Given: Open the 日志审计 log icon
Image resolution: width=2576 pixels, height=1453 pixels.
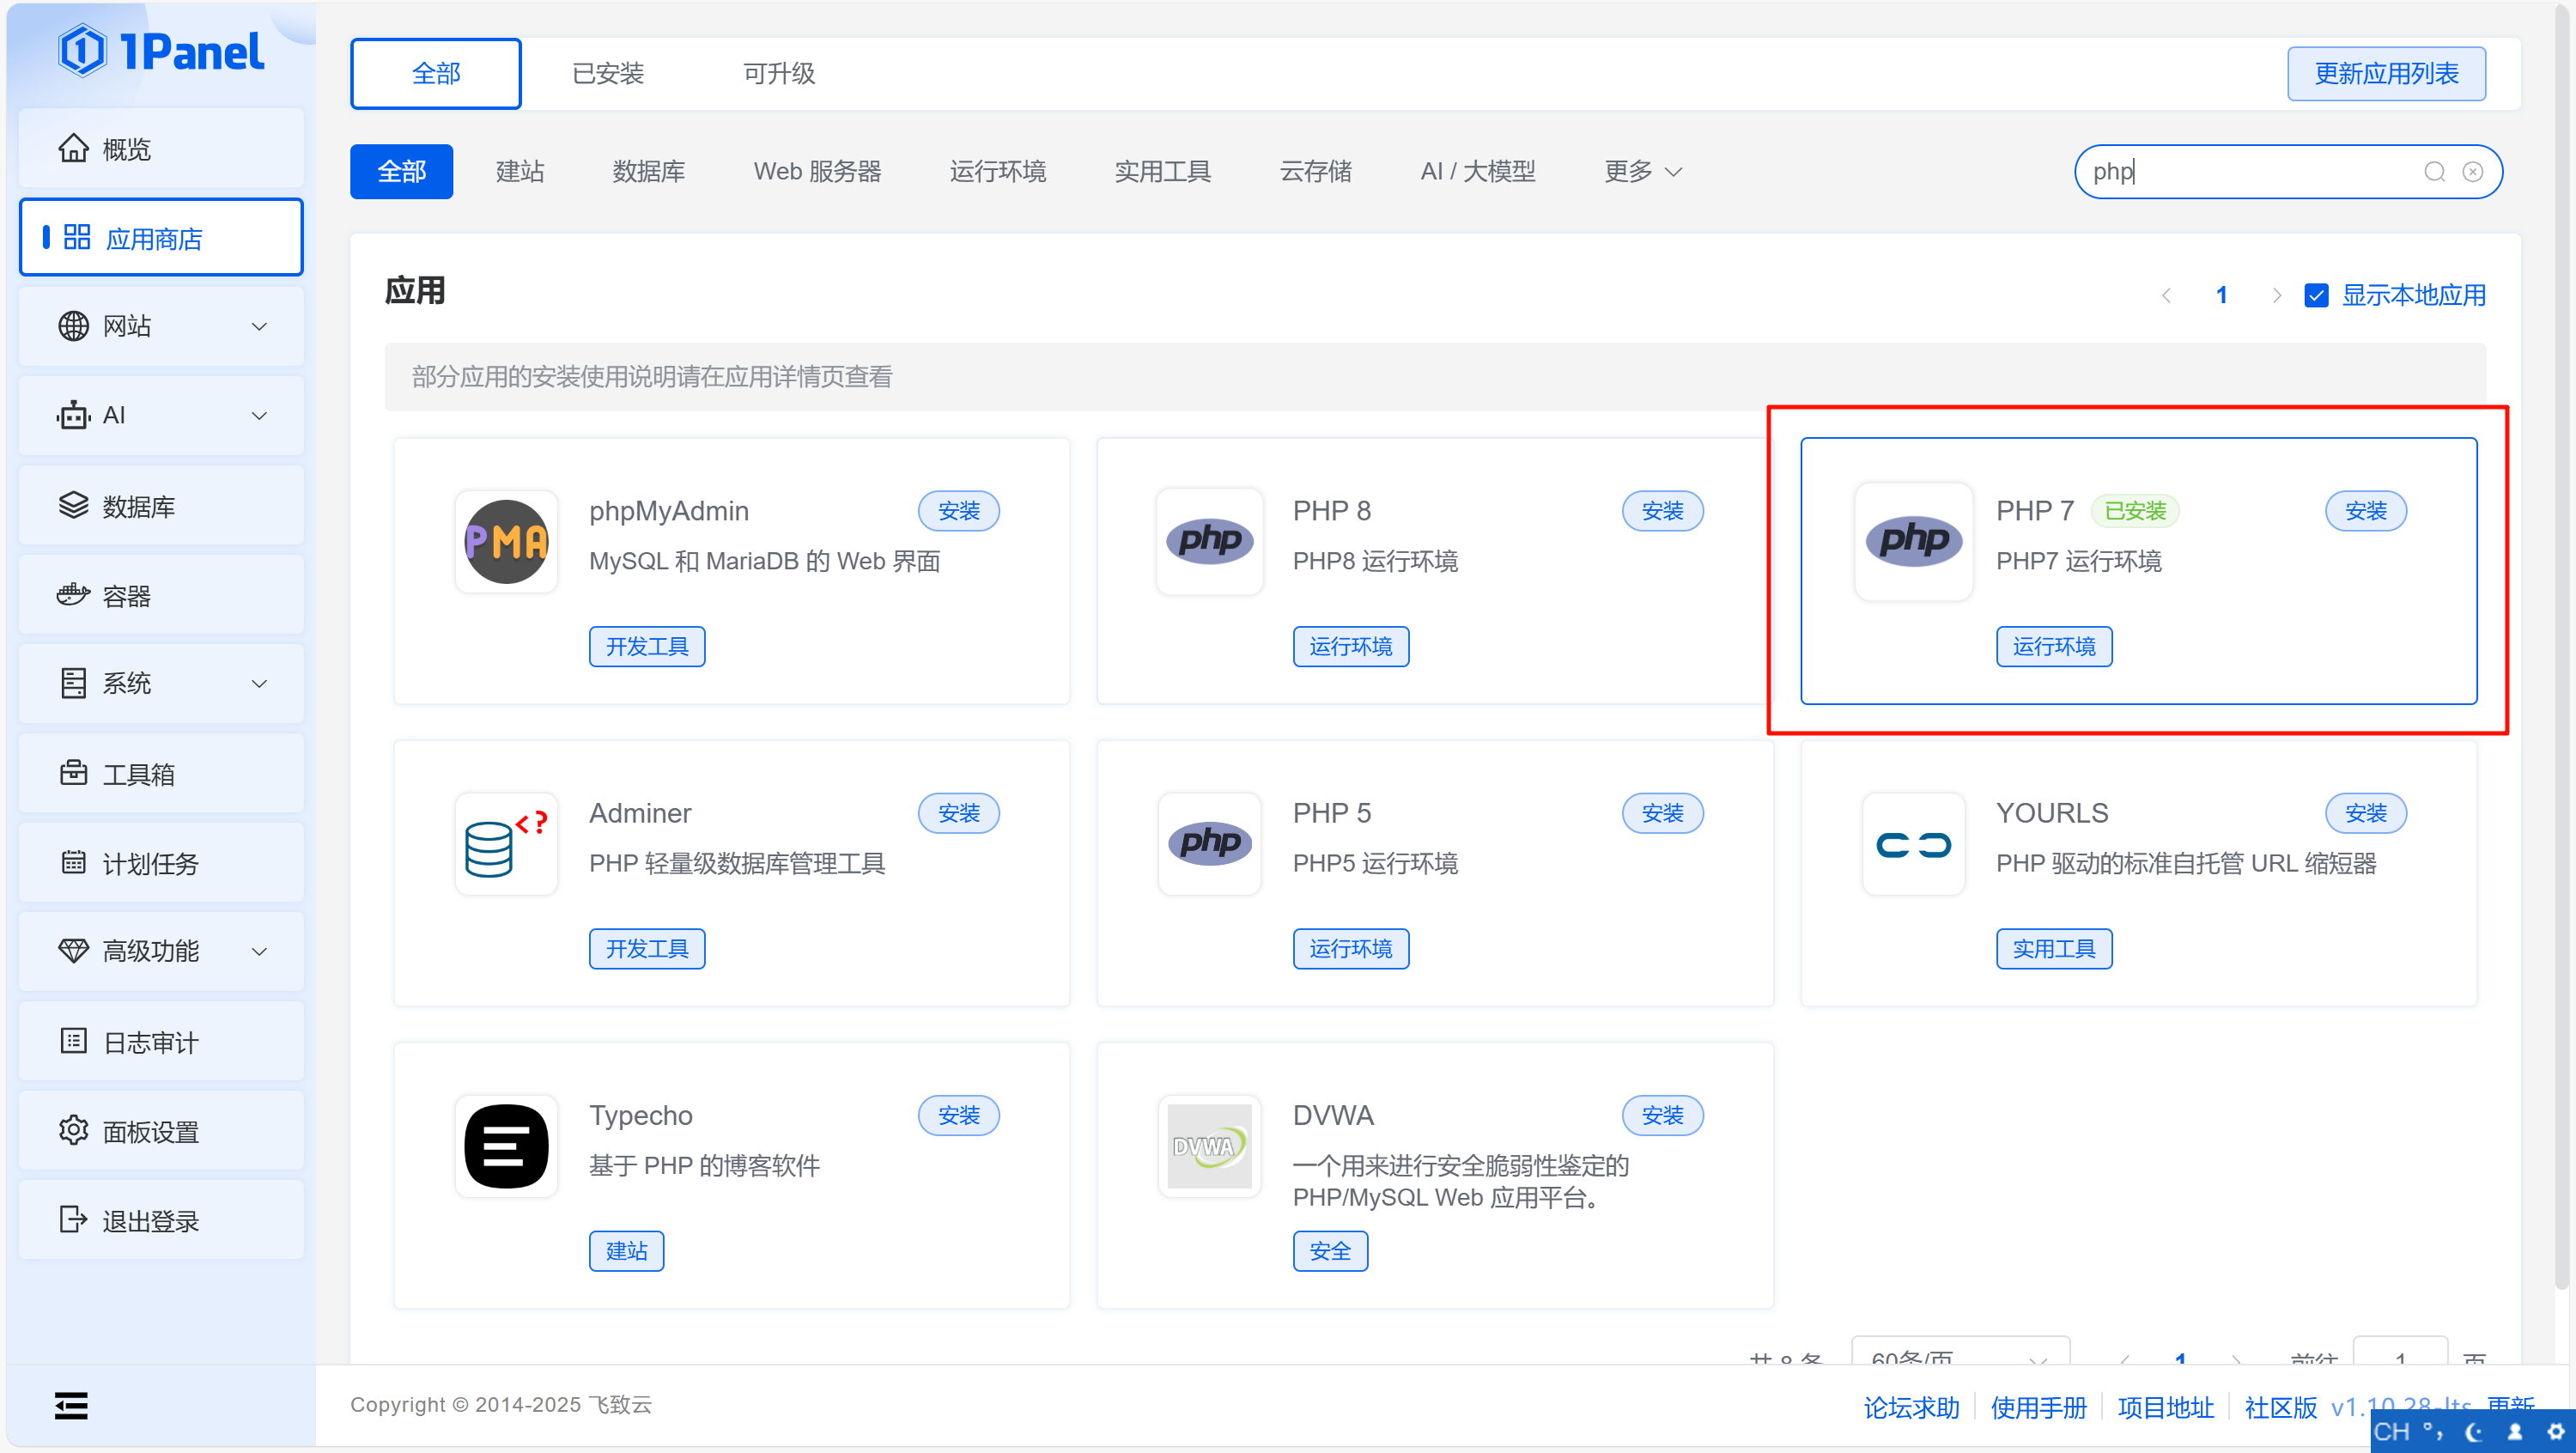Looking at the screenshot, I should [73, 1041].
